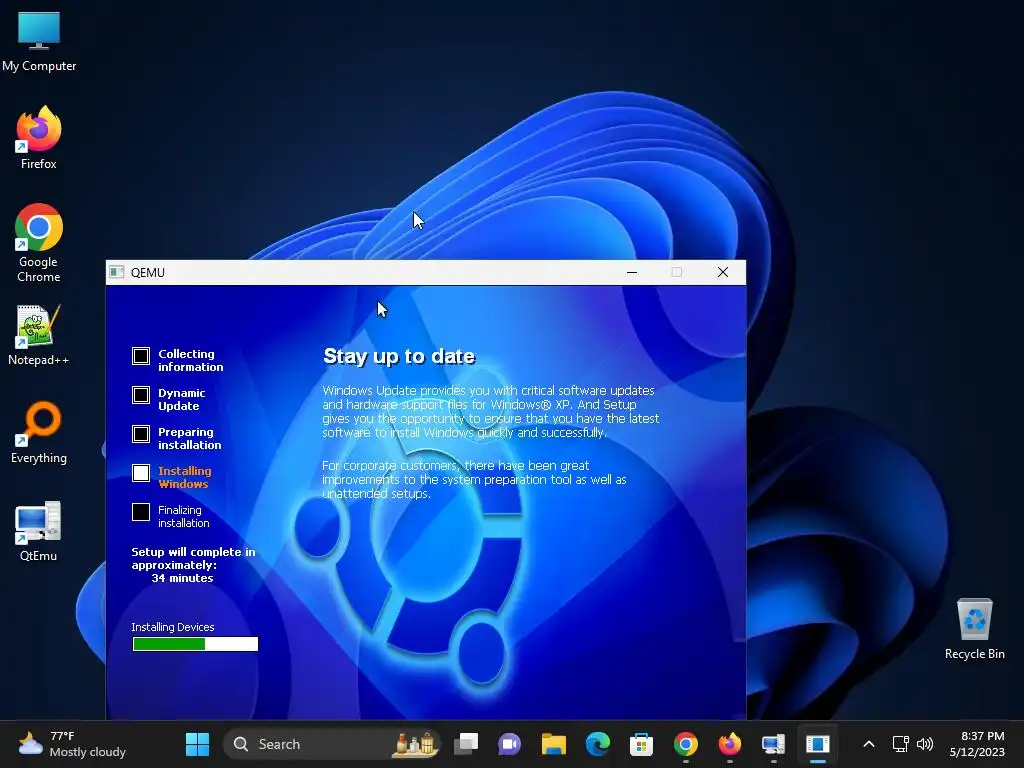
Task: Open Microsoft Store from the taskbar
Action: pyautogui.click(x=641, y=744)
